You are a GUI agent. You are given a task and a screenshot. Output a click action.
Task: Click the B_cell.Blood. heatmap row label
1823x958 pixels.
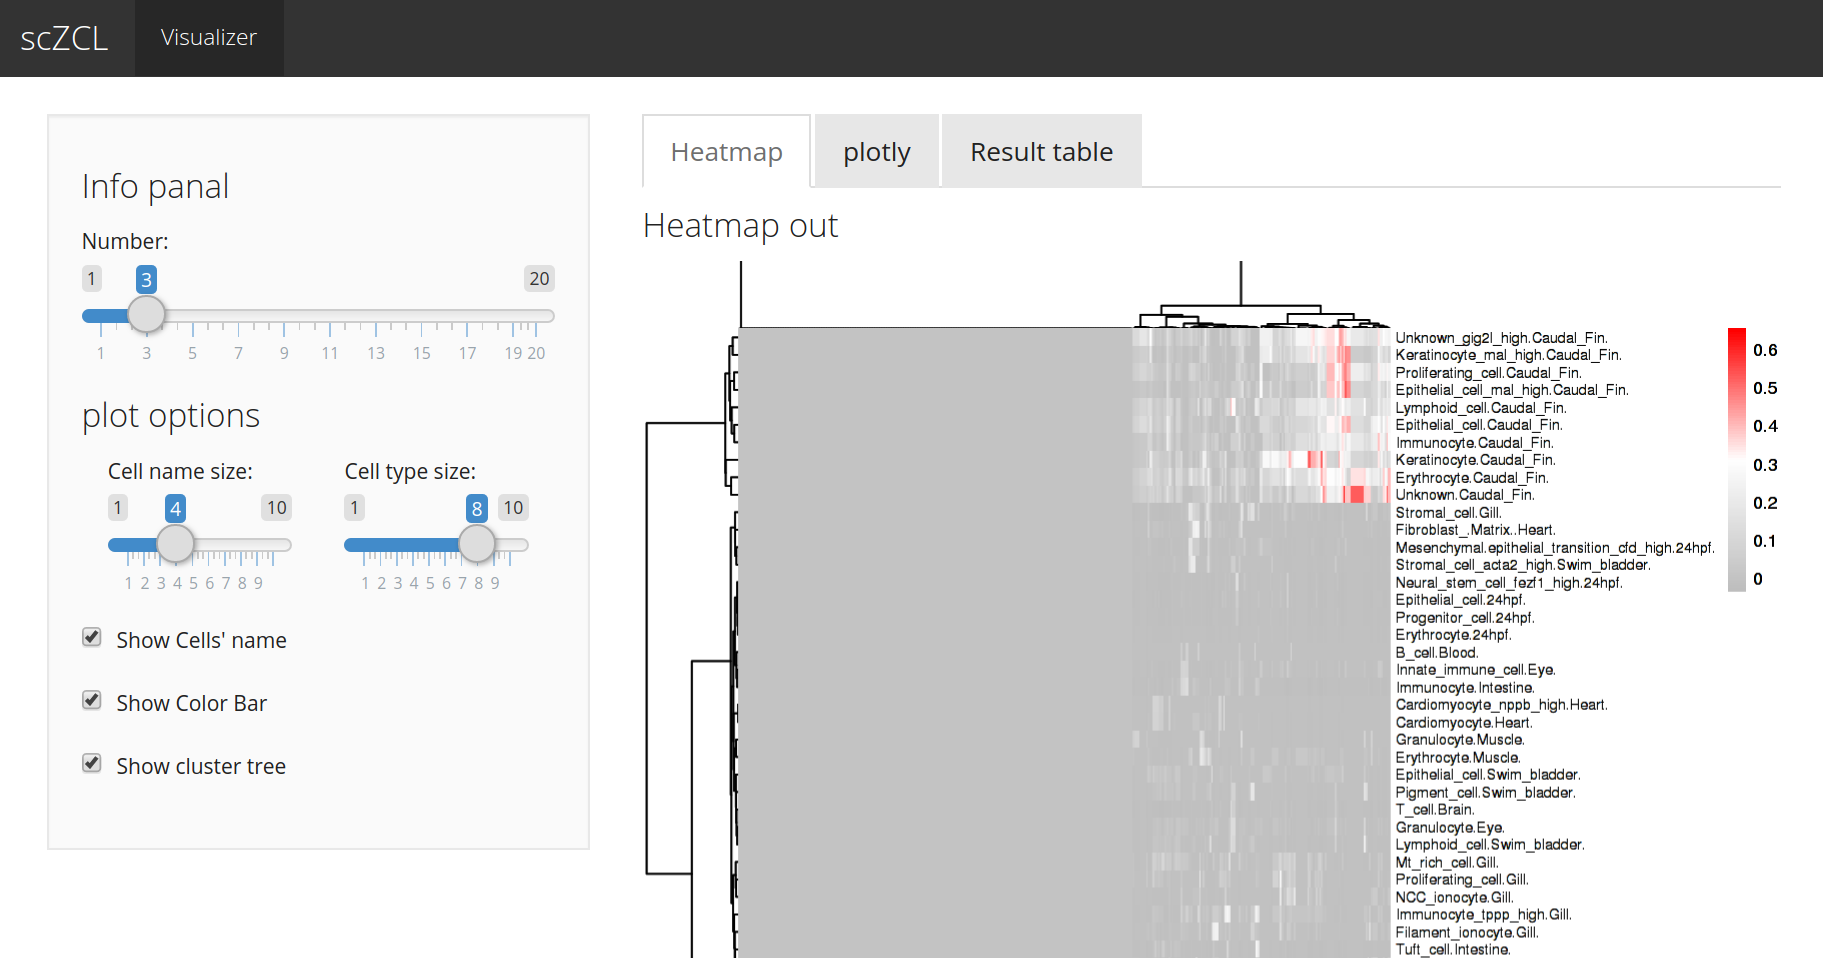point(1436,653)
